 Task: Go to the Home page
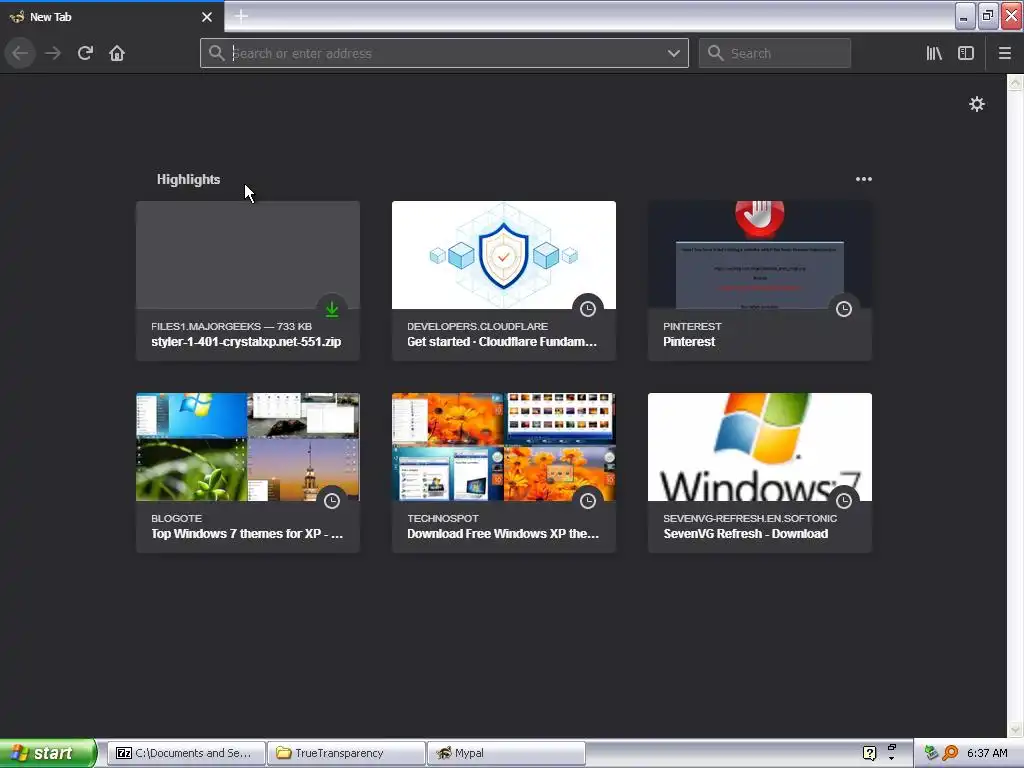[117, 53]
